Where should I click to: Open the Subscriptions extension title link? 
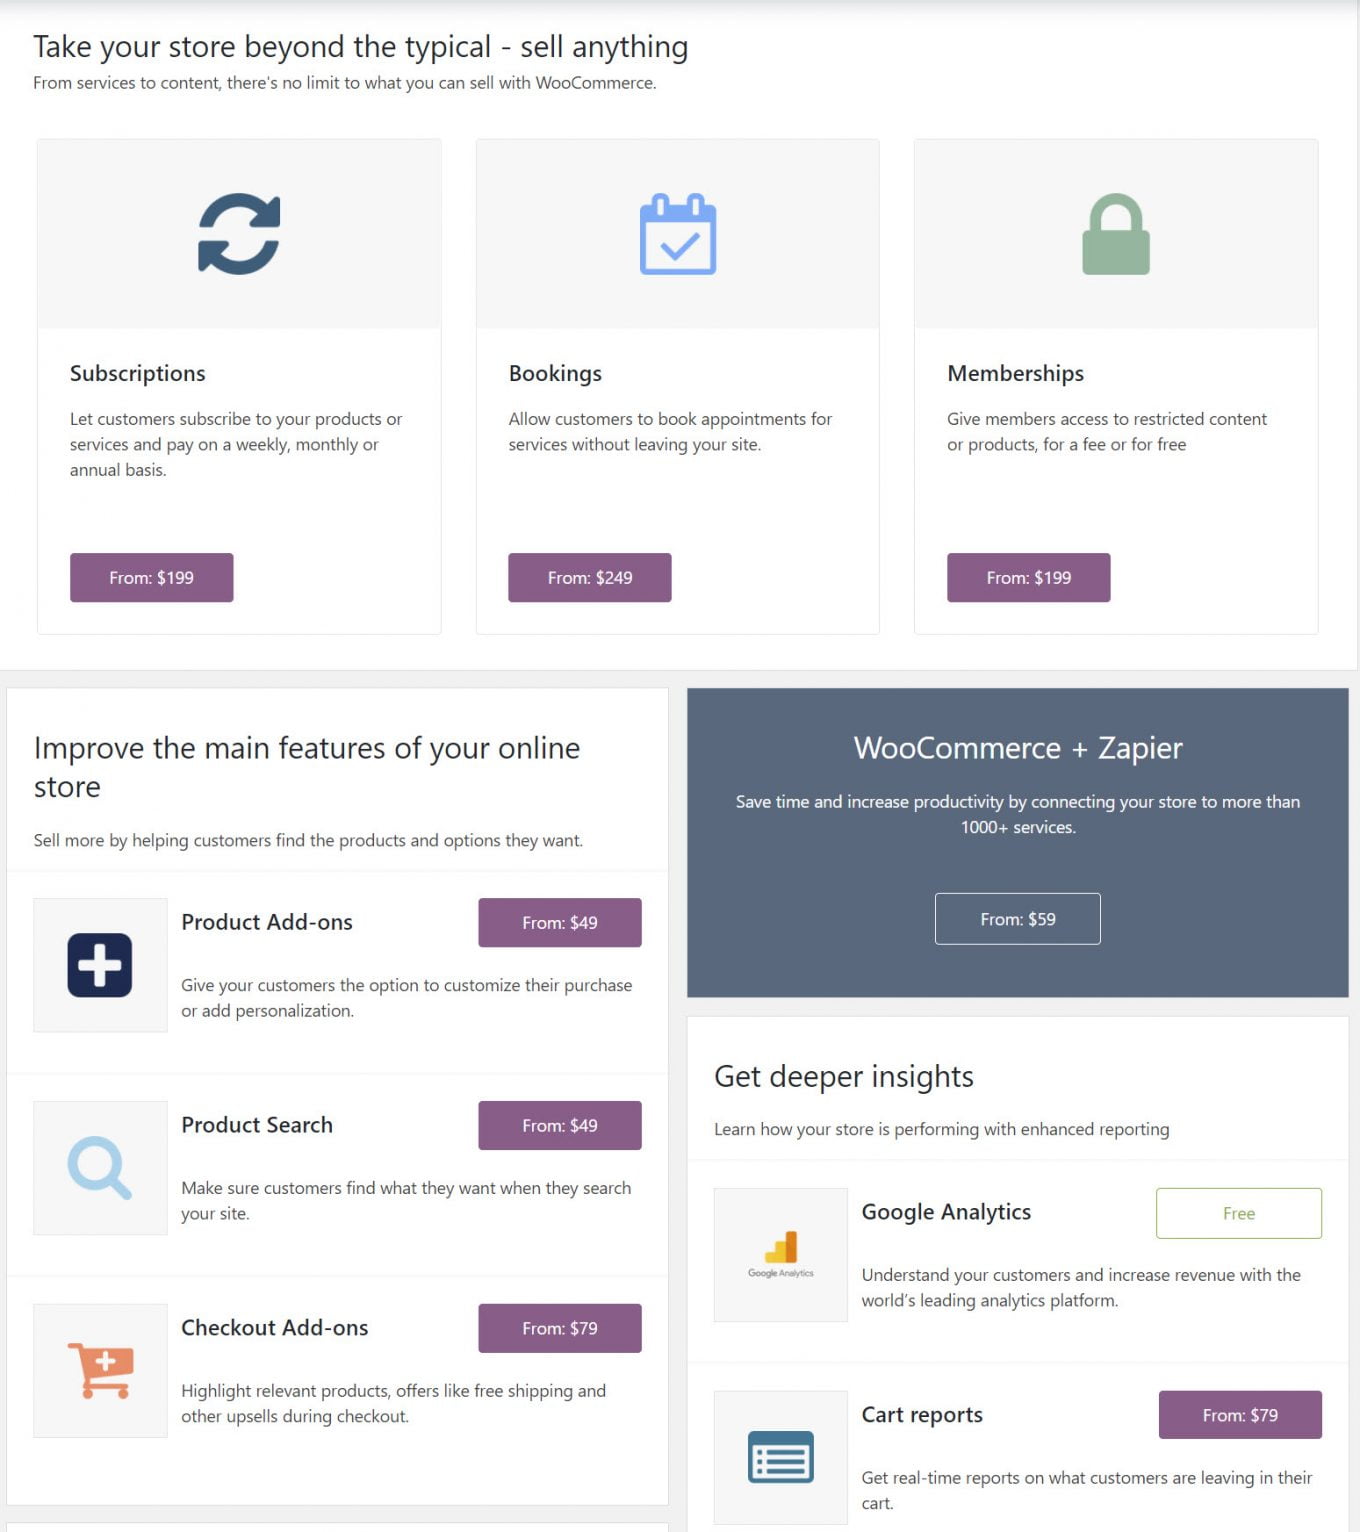tap(137, 373)
